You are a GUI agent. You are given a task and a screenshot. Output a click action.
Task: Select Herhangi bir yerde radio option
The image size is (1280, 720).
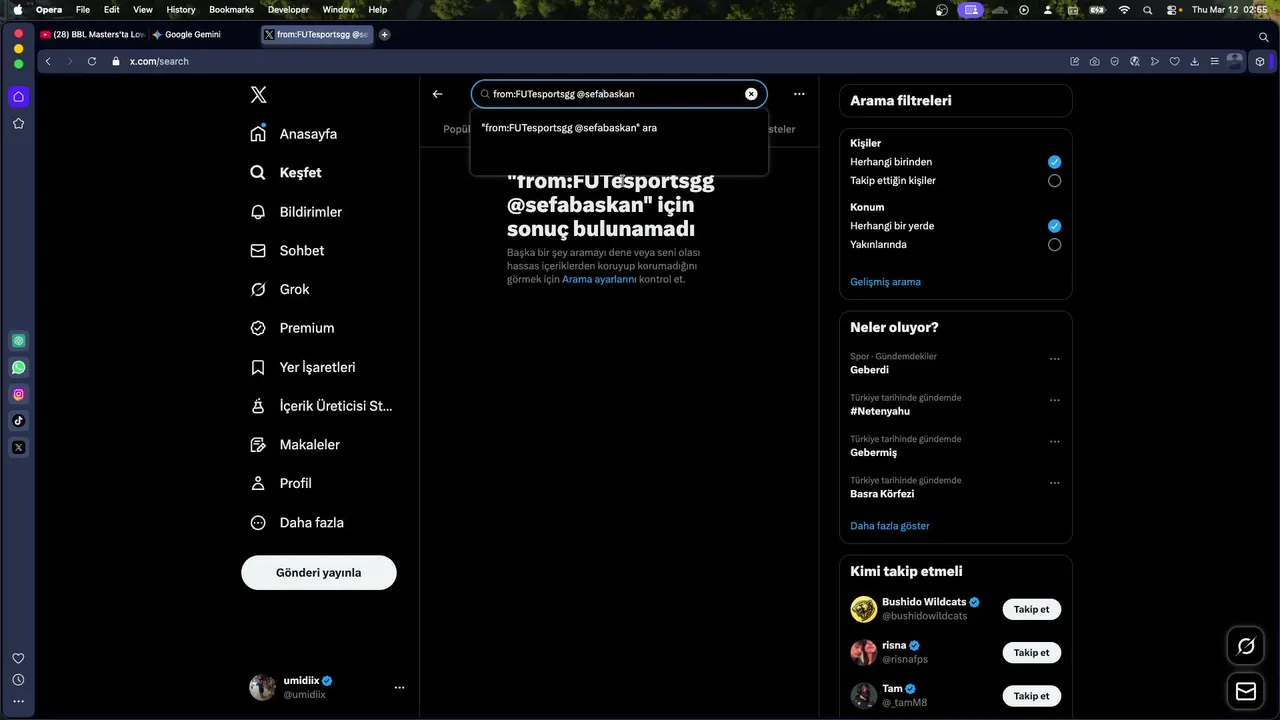(1054, 226)
